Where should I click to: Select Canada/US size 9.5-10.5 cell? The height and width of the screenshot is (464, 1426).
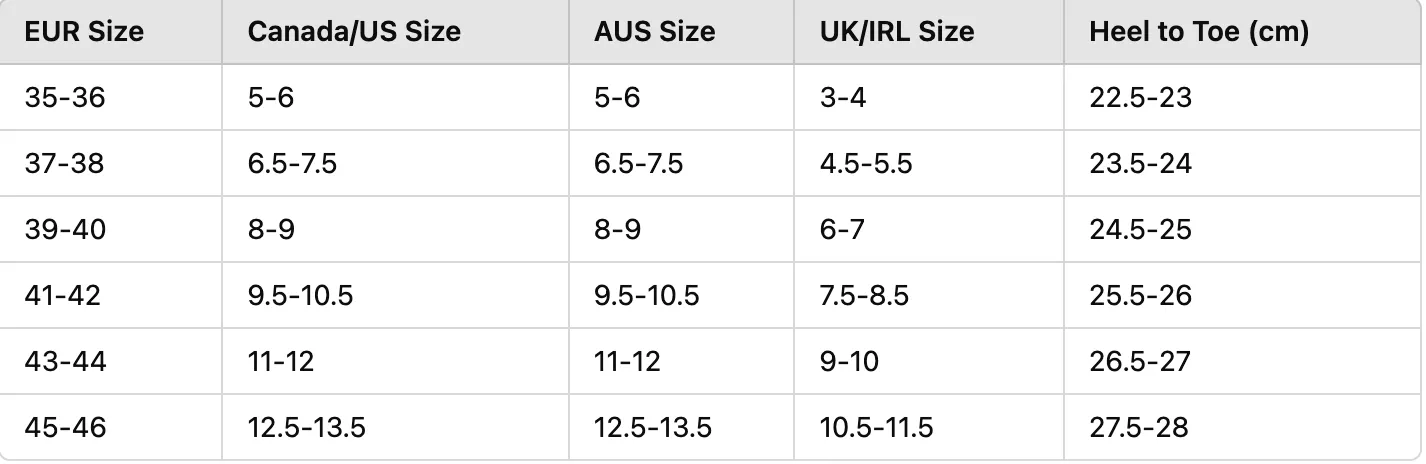pos(396,295)
